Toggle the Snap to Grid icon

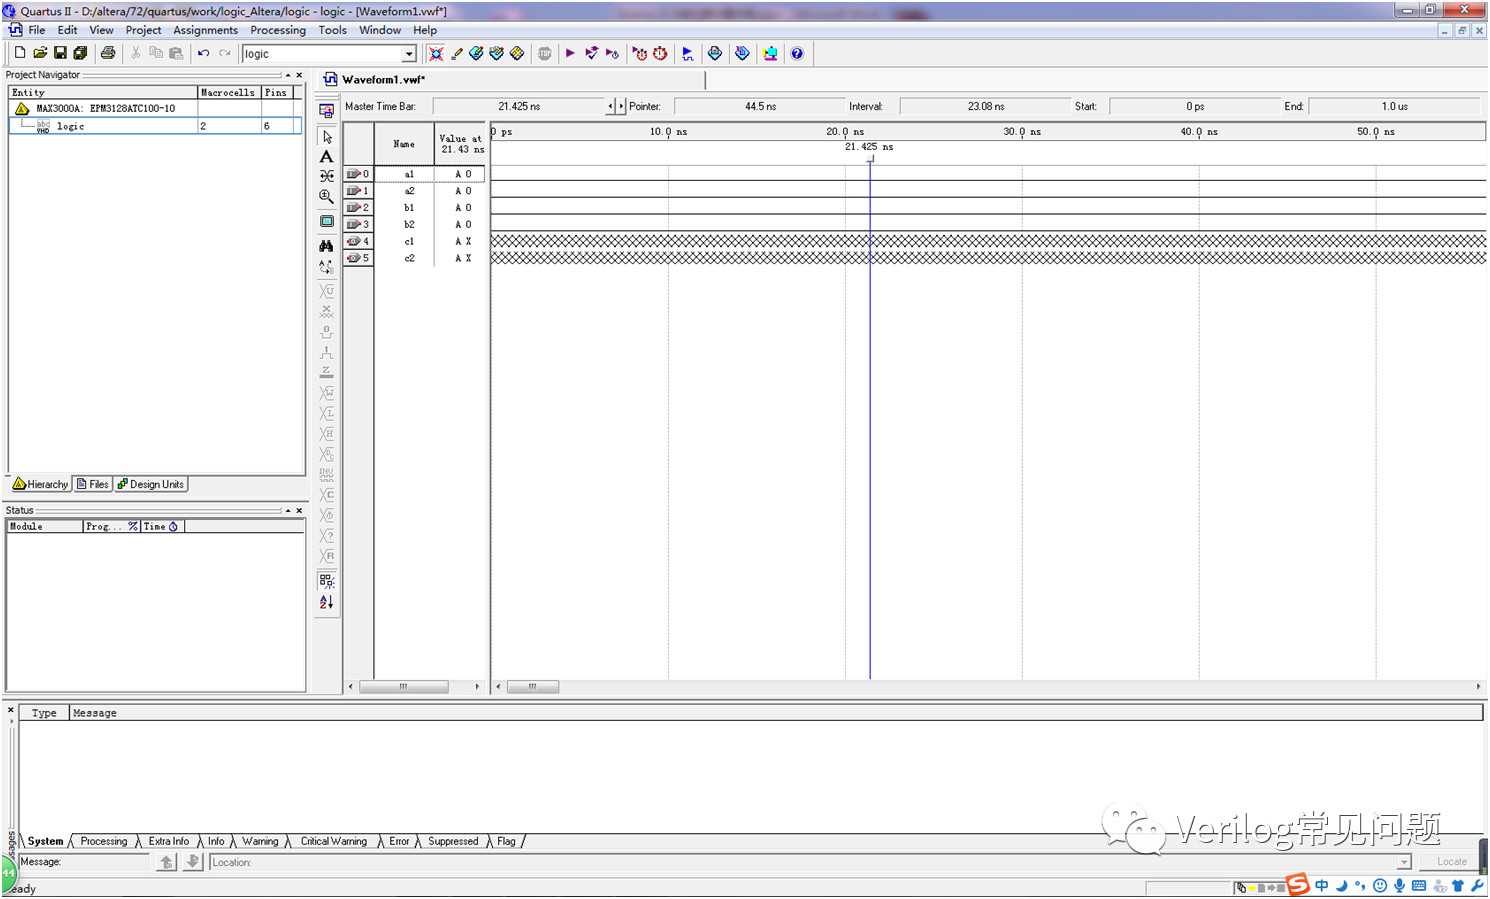coord(327,580)
